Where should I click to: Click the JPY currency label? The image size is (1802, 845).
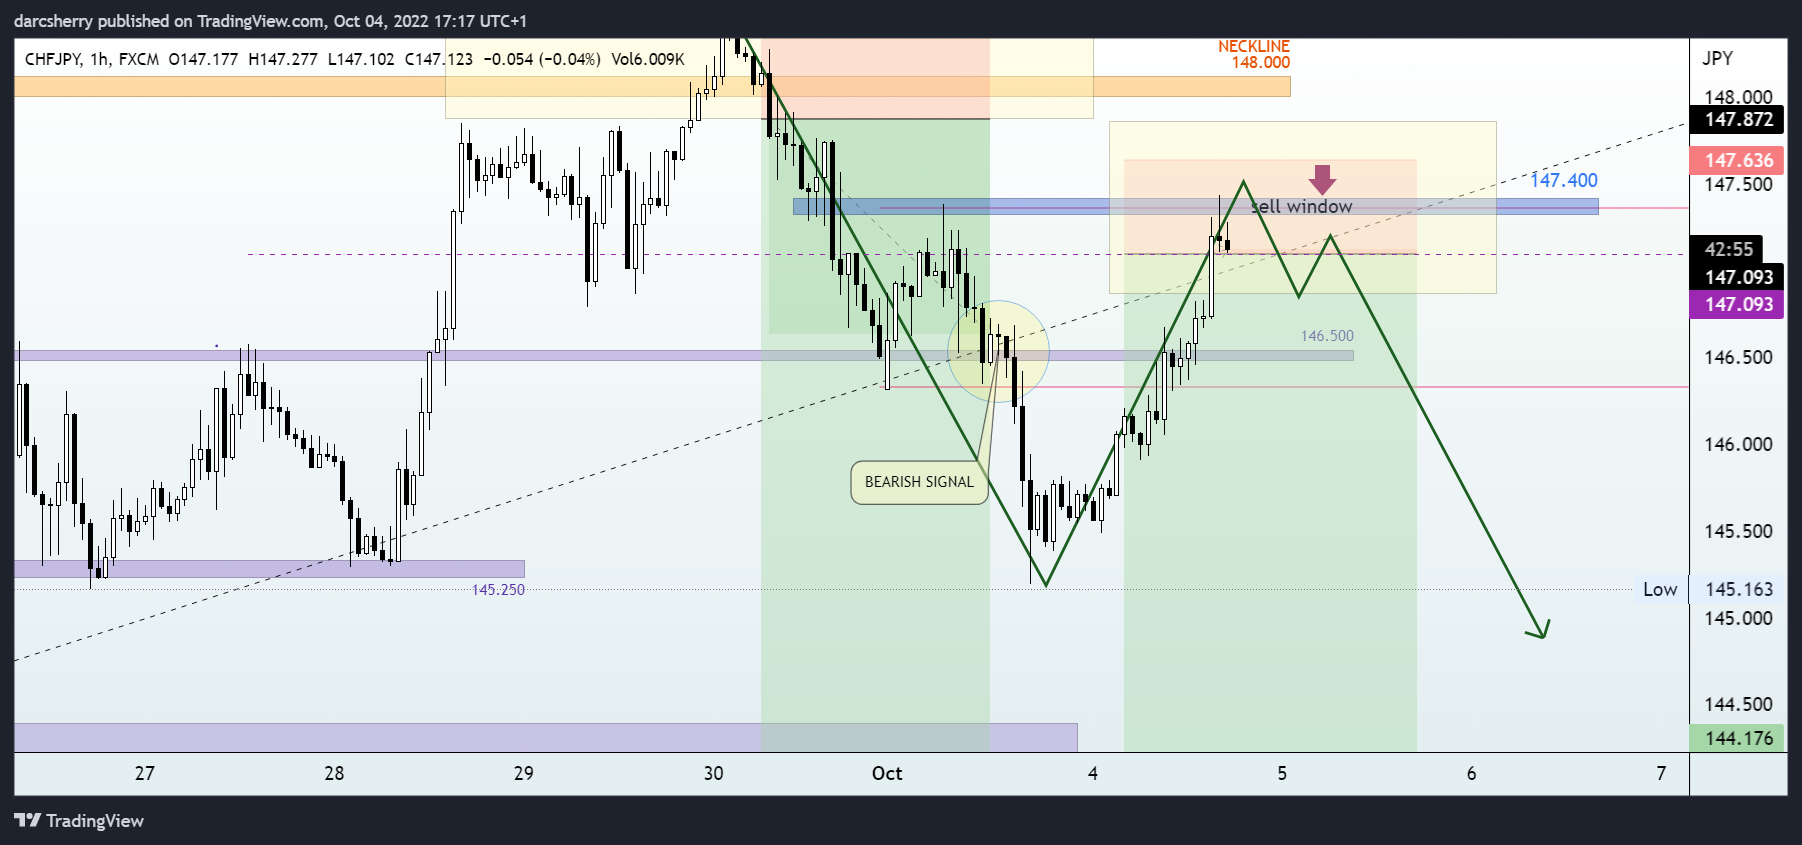click(1718, 58)
